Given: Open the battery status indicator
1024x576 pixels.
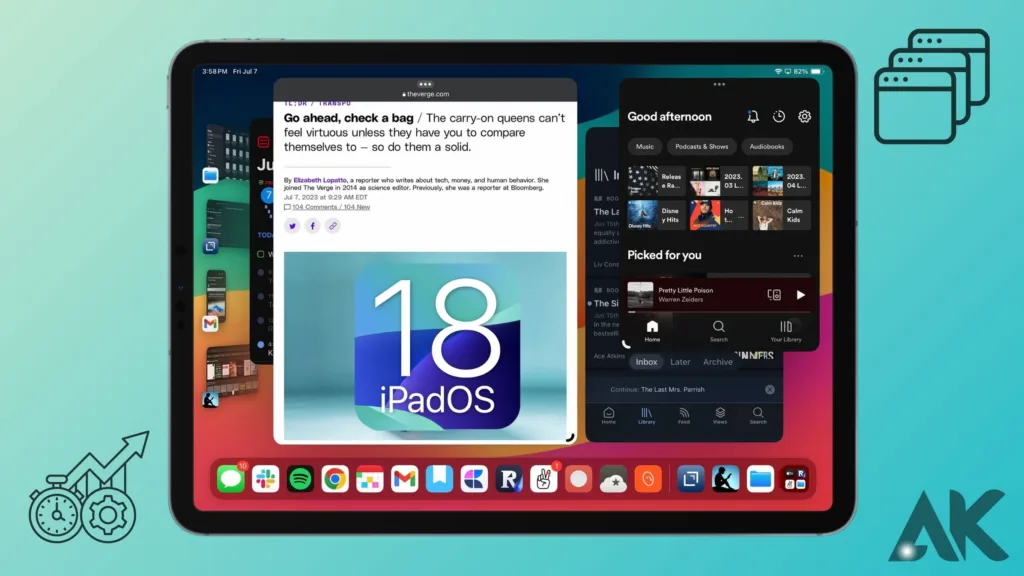Looking at the screenshot, I should pyautogui.click(x=816, y=71).
